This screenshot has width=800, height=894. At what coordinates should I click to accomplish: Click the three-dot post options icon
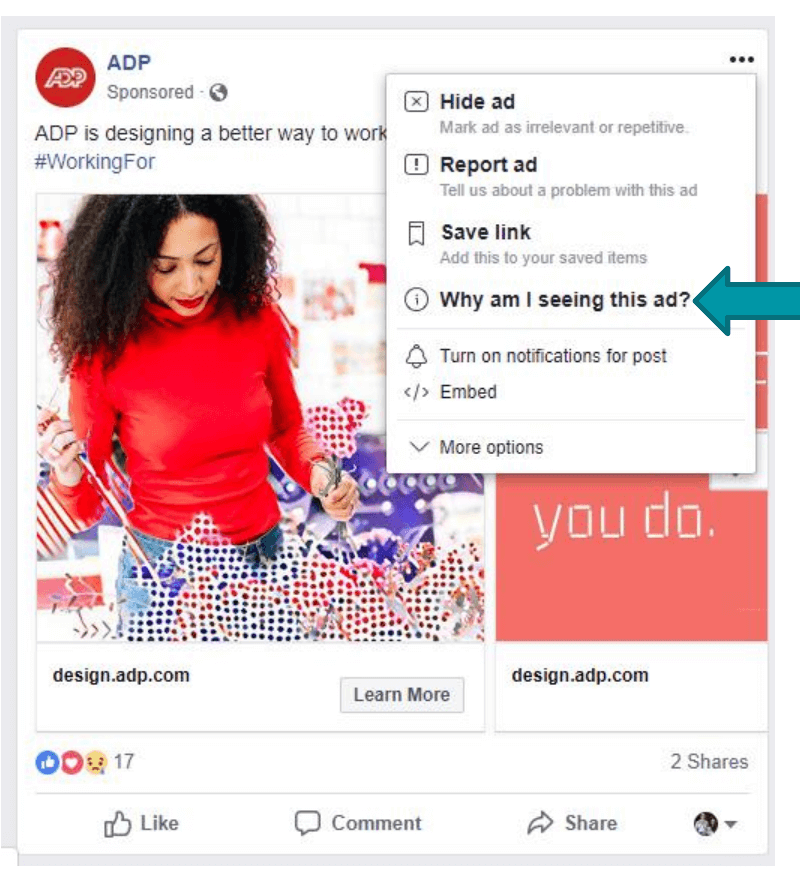point(741,59)
